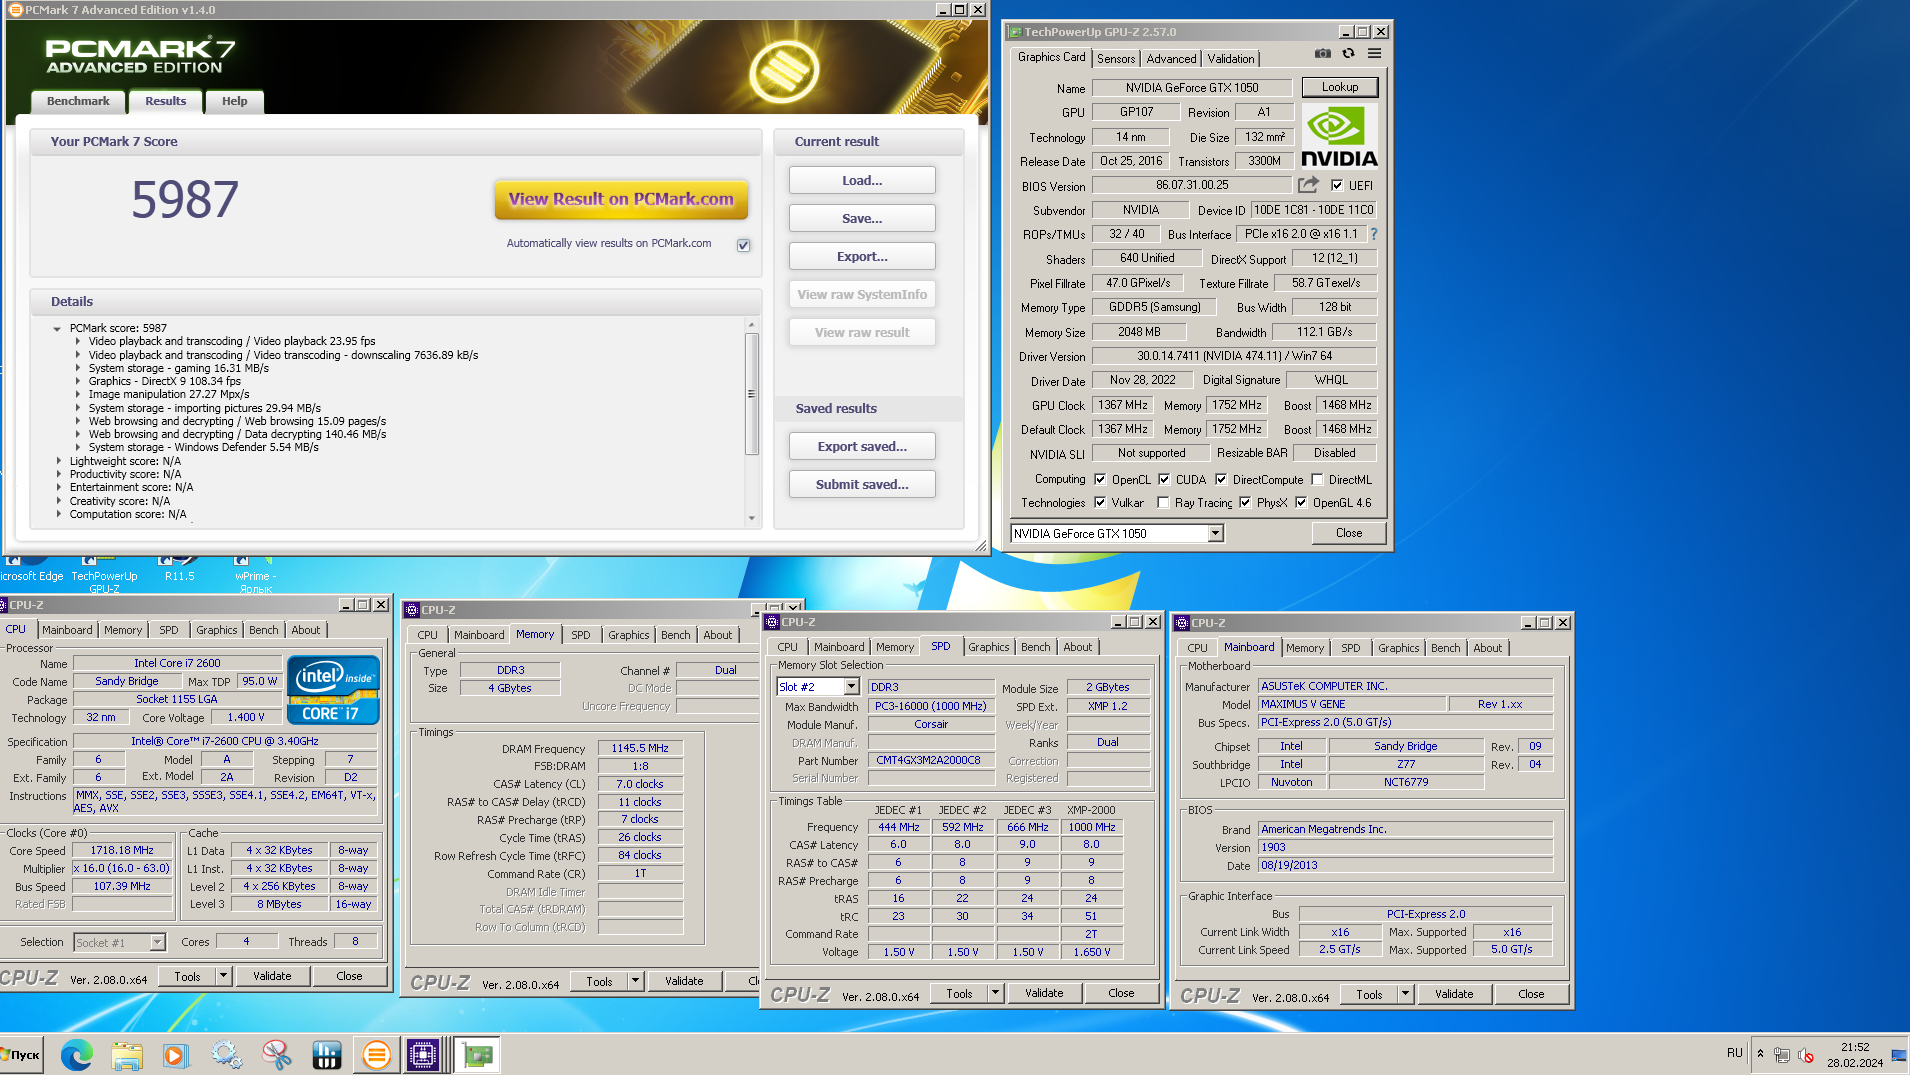
Task: Open the TechPowerUp GPU-Z desktop shortcut
Action: tap(104, 575)
